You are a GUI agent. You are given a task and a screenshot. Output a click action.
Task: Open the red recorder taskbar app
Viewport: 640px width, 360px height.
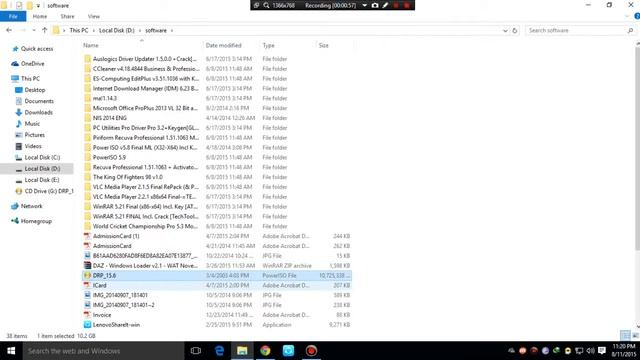coord(311,351)
